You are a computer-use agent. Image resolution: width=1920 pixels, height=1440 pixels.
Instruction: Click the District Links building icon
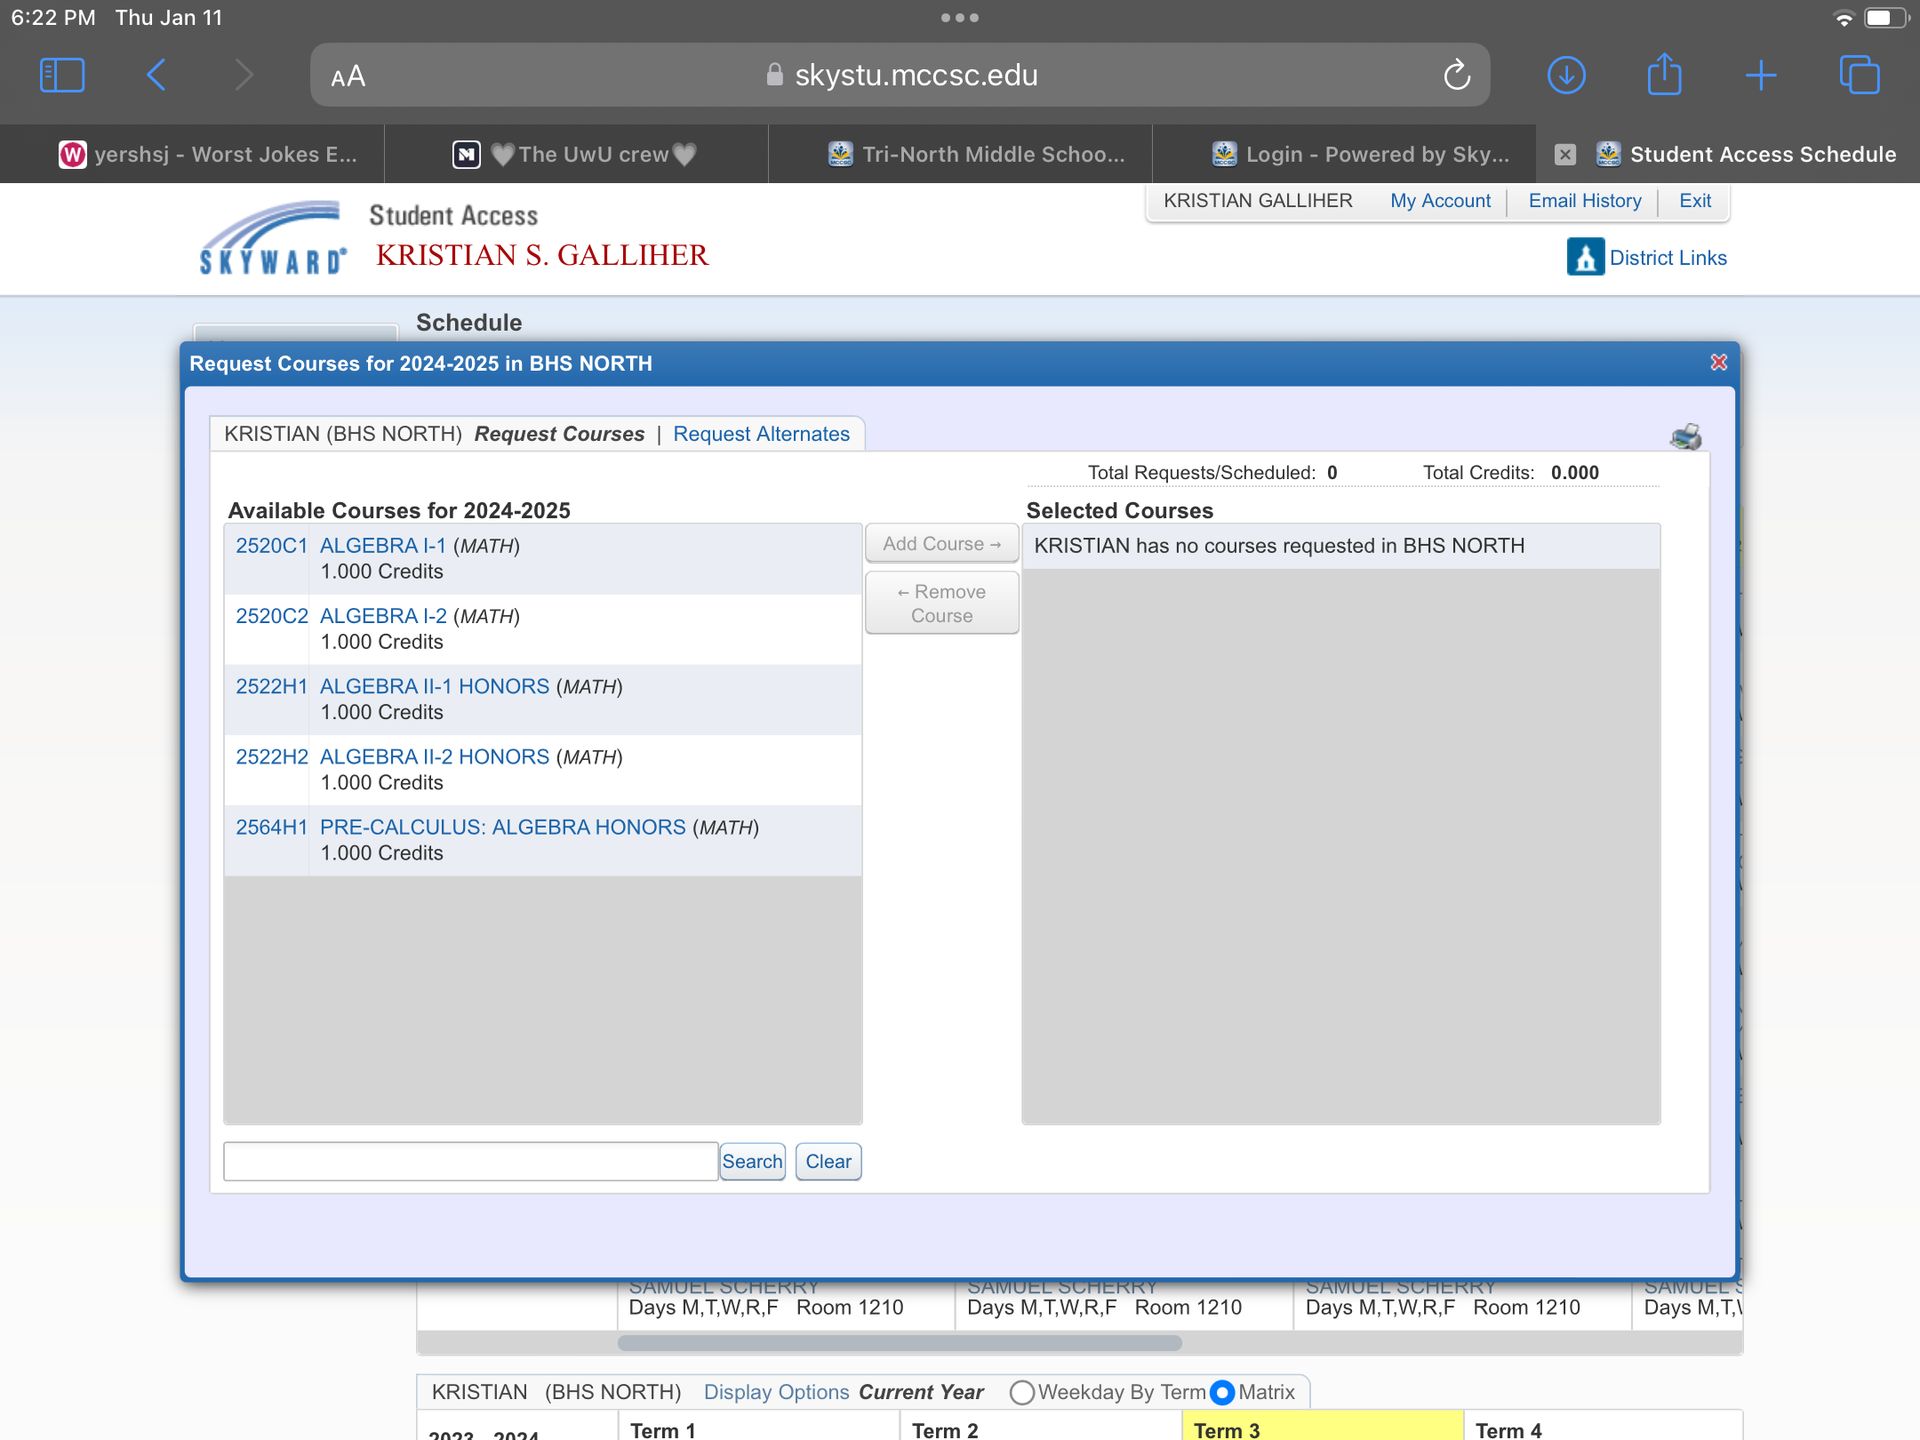[1585, 257]
